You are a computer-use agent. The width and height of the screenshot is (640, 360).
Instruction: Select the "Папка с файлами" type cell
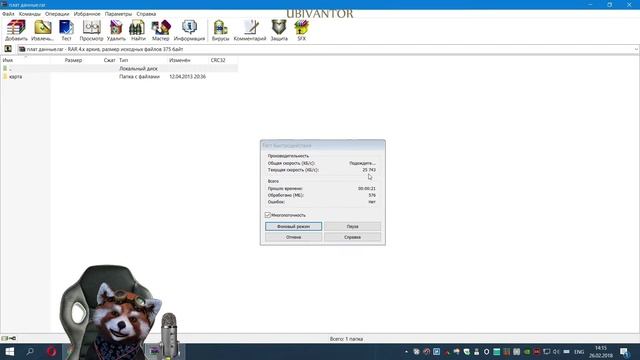tap(139, 77)
